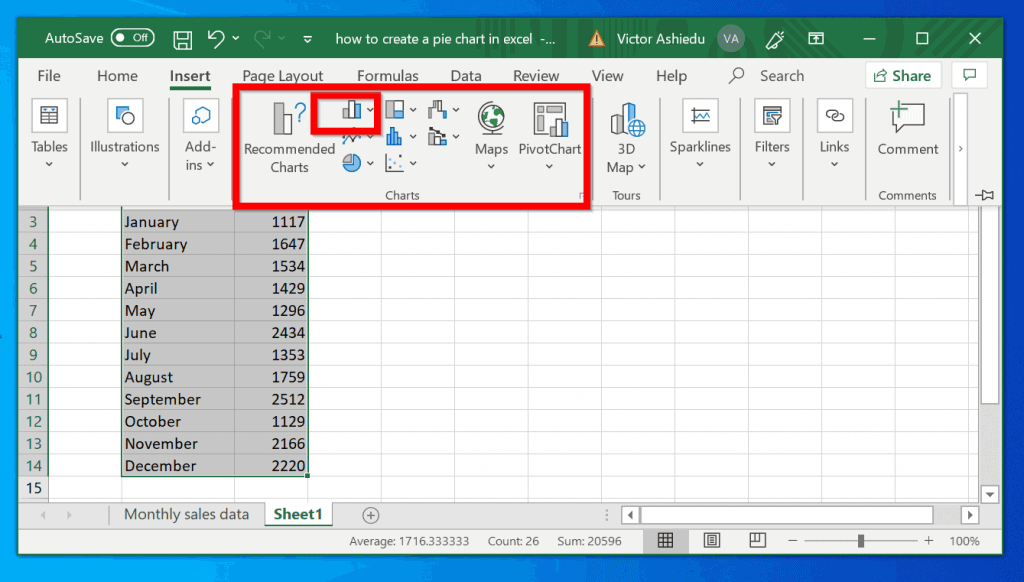Select row header 10
Viewport: 1024px width, 582px height.
click(33, 377)
